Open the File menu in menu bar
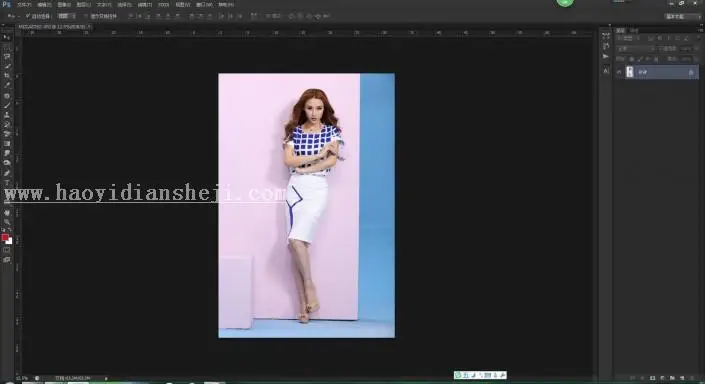Image resolution: width=705 pixels, height=384 pixels. [x=24, y=4]
